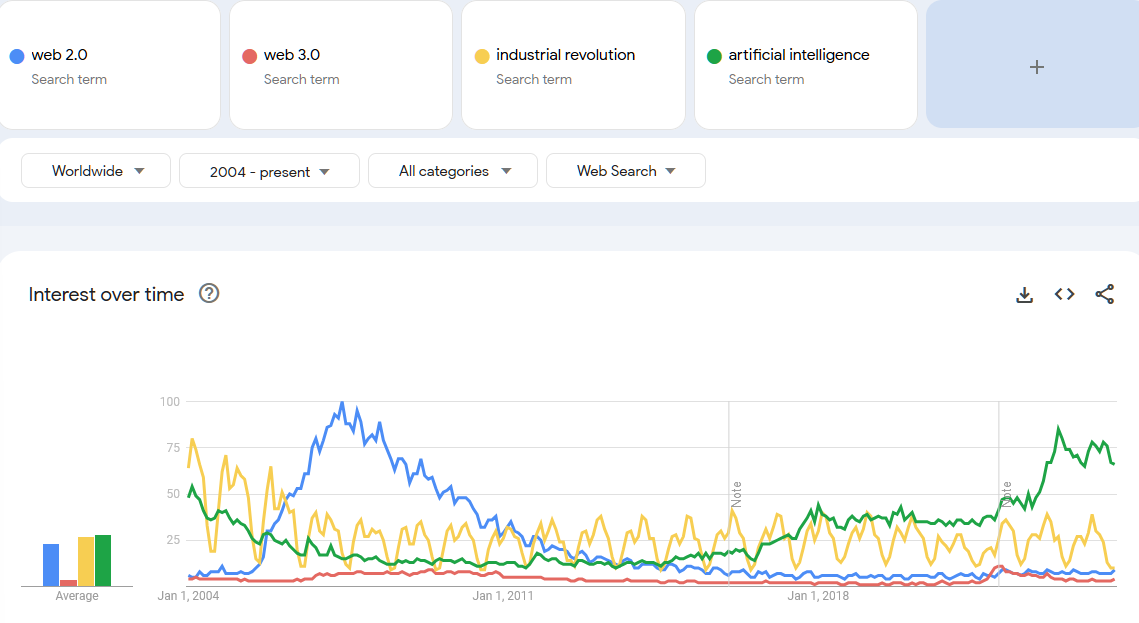Screen dimensions: 1139x623
Task: Edit the web 2.0 search term
Action: (60, 55)
